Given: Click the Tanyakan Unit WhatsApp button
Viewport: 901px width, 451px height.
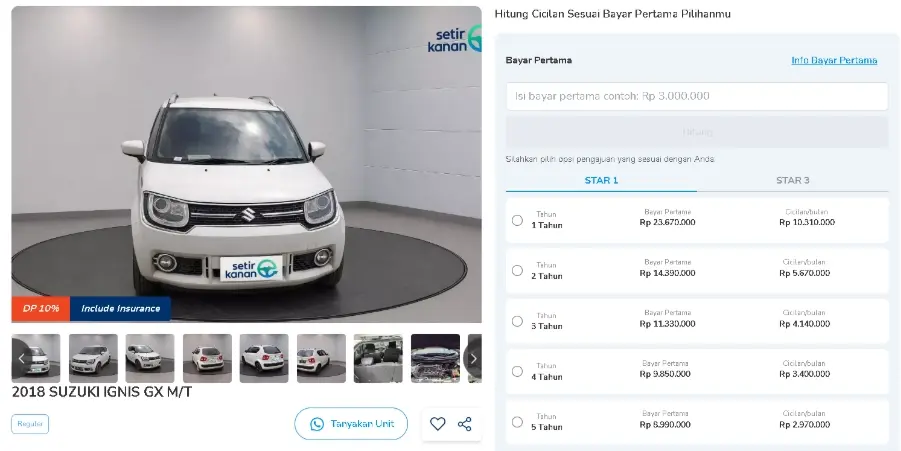Looking at the screenshot, I should (351, 424).
